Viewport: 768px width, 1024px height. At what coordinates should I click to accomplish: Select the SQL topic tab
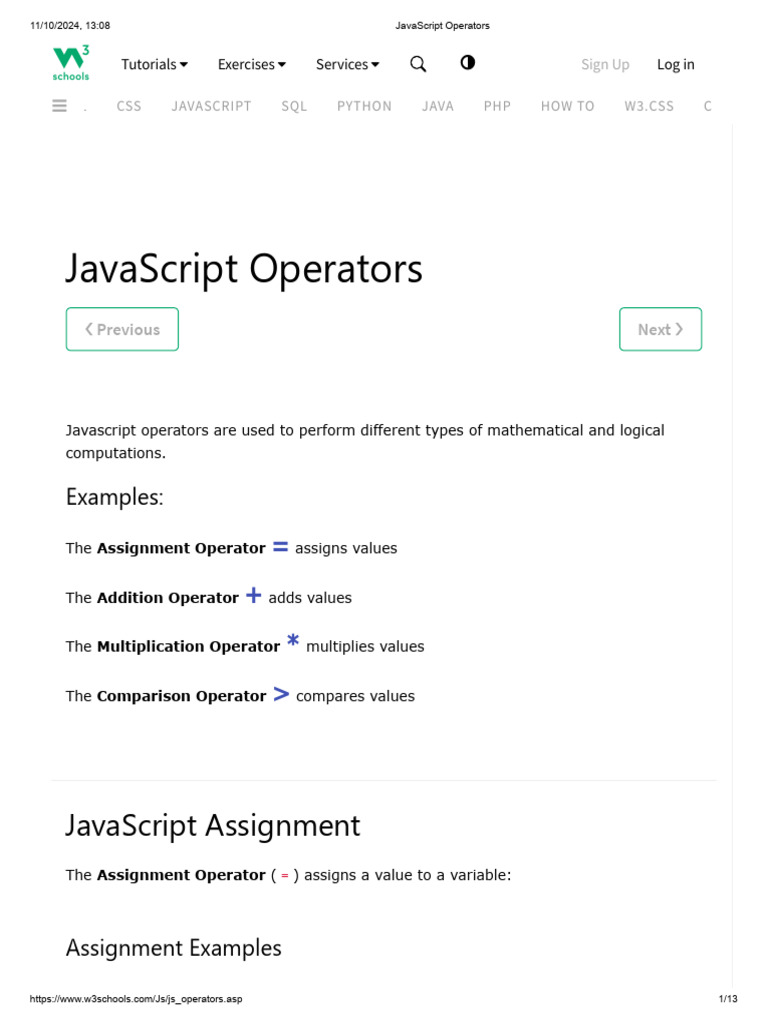[294, 106]
